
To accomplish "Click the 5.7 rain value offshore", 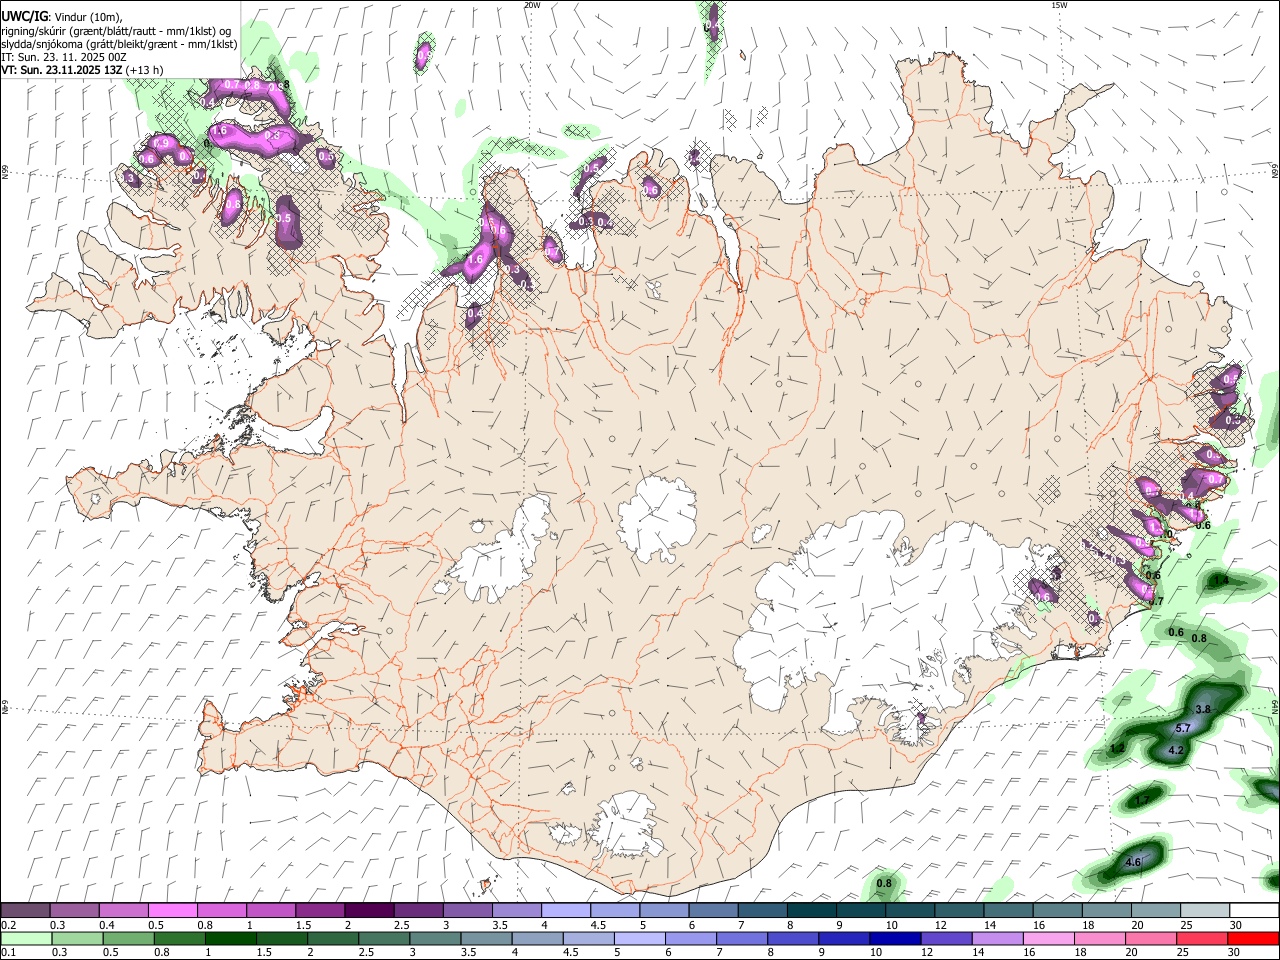I will tap(1183, 728).
